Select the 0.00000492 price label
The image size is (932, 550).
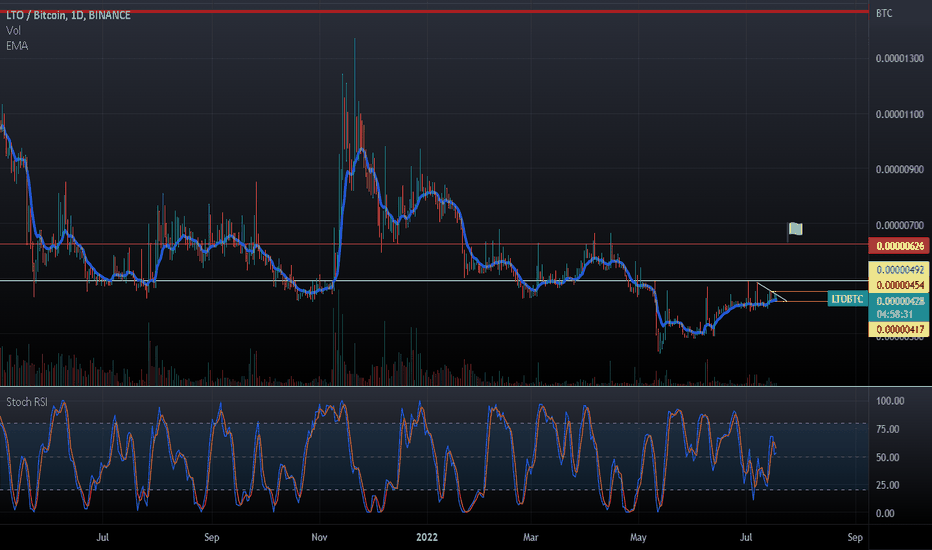(x=900, y=270)
